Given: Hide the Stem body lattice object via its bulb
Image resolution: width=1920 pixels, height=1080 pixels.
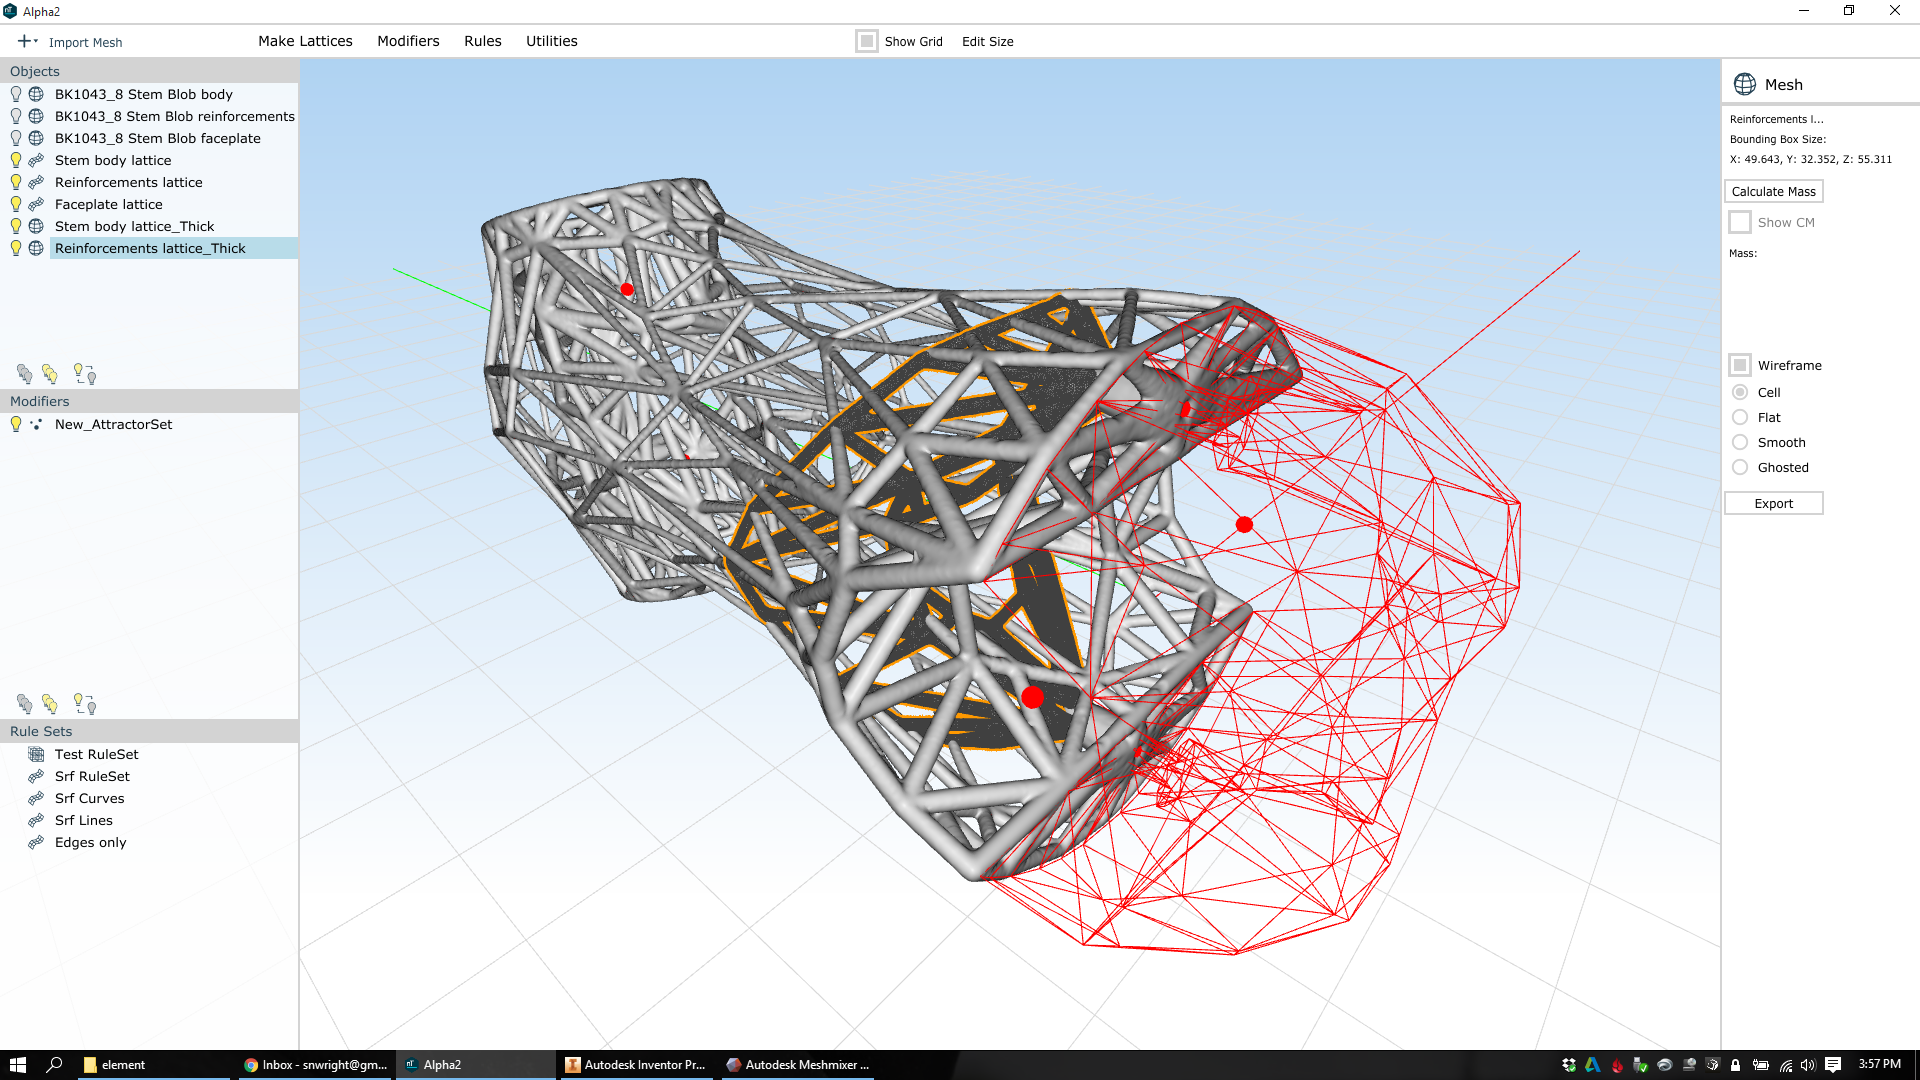Looking at the screenshot, I should tap(16, 160).
